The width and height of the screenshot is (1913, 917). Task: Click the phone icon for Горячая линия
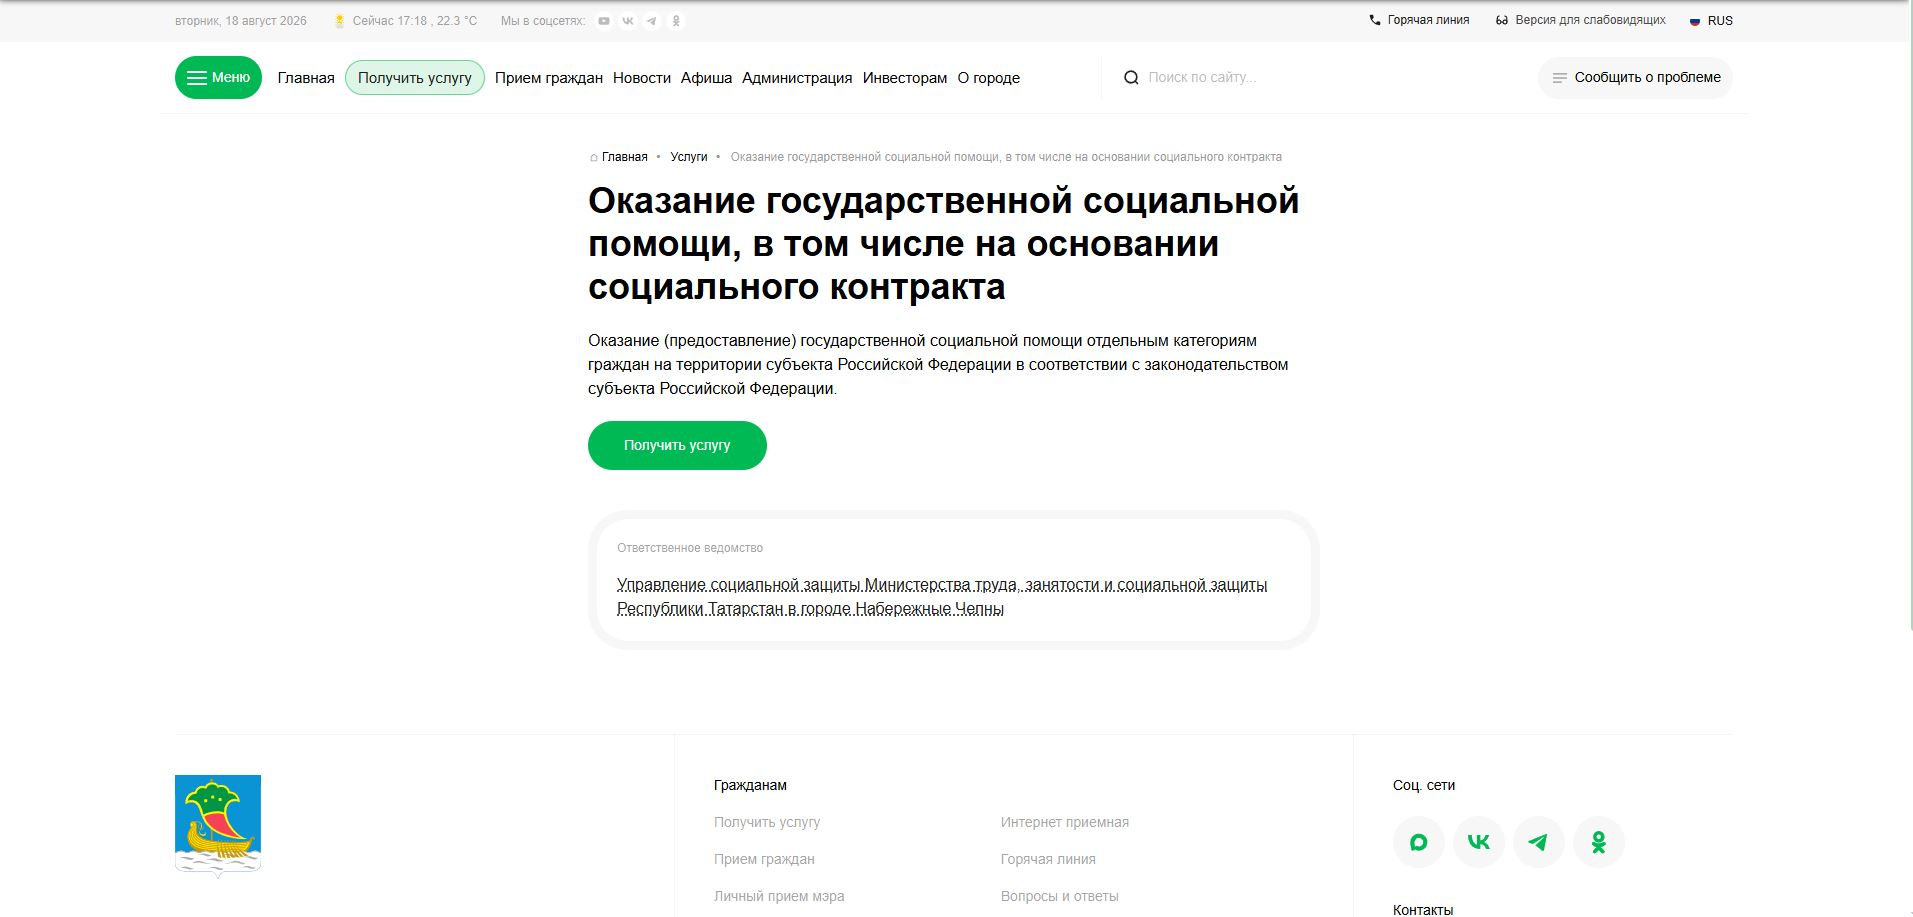(x=1375, y=20)
